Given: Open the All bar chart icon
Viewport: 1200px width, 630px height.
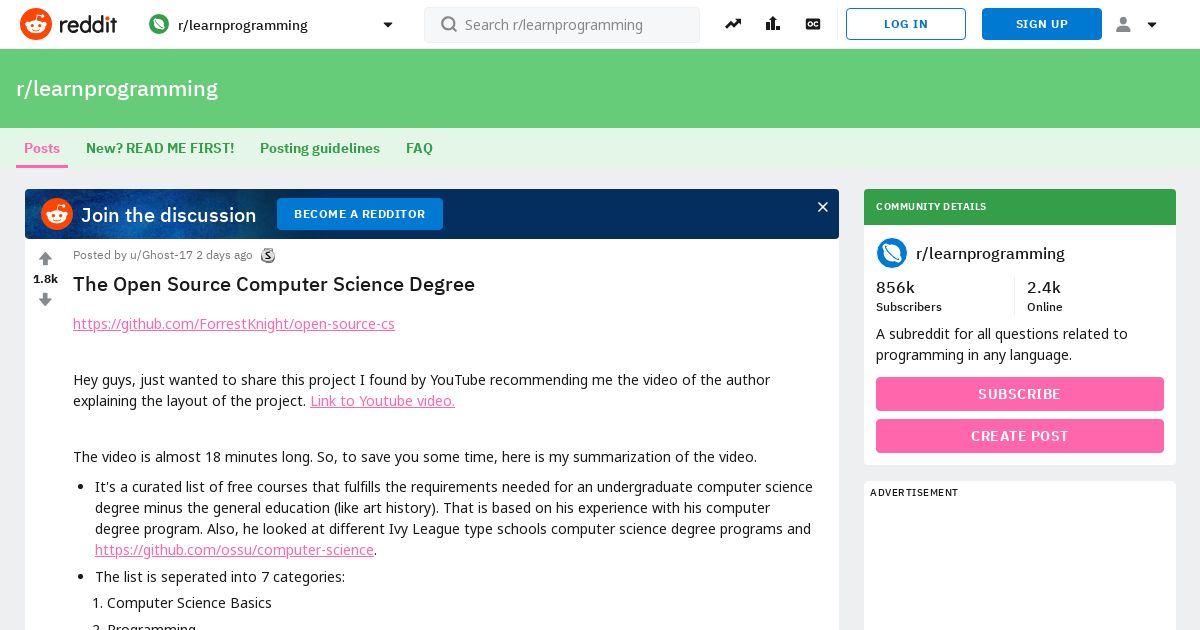Looking at the screenshot, I should 773,24.
